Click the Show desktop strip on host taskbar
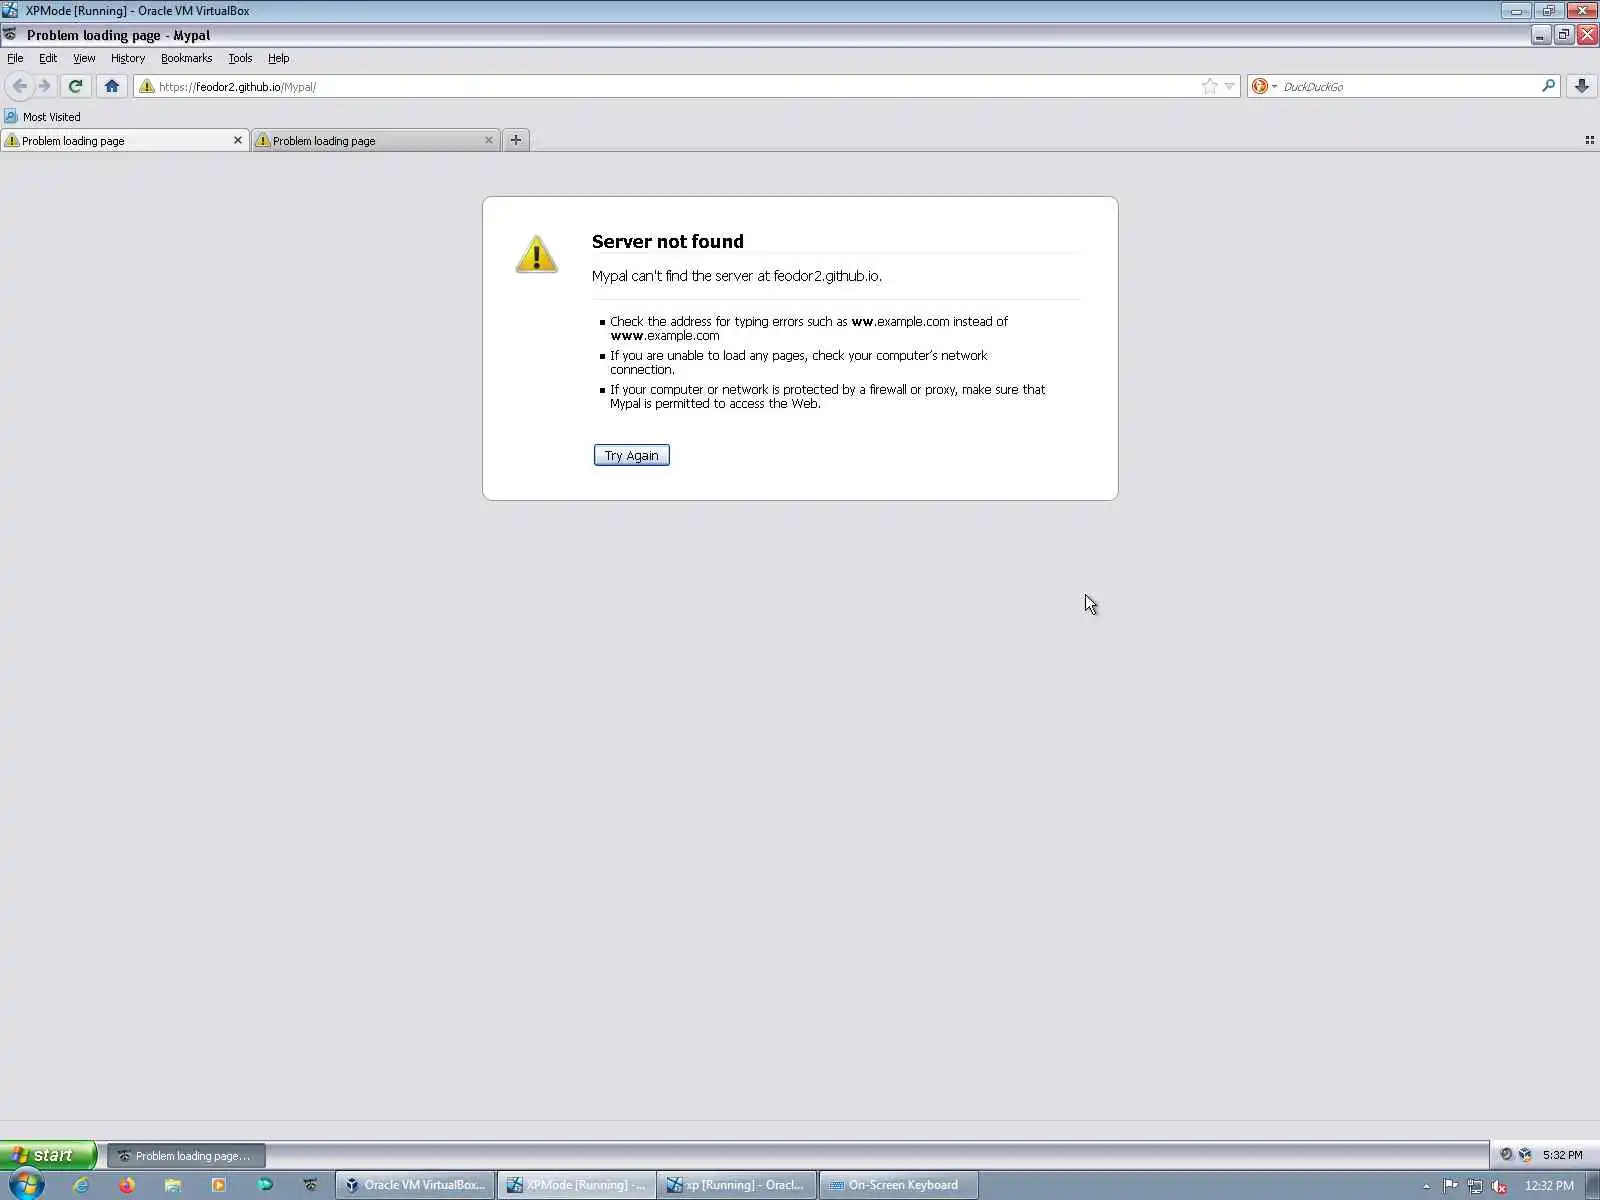Viewport: 1600px width, 1200px height. pos(1593,1186)
